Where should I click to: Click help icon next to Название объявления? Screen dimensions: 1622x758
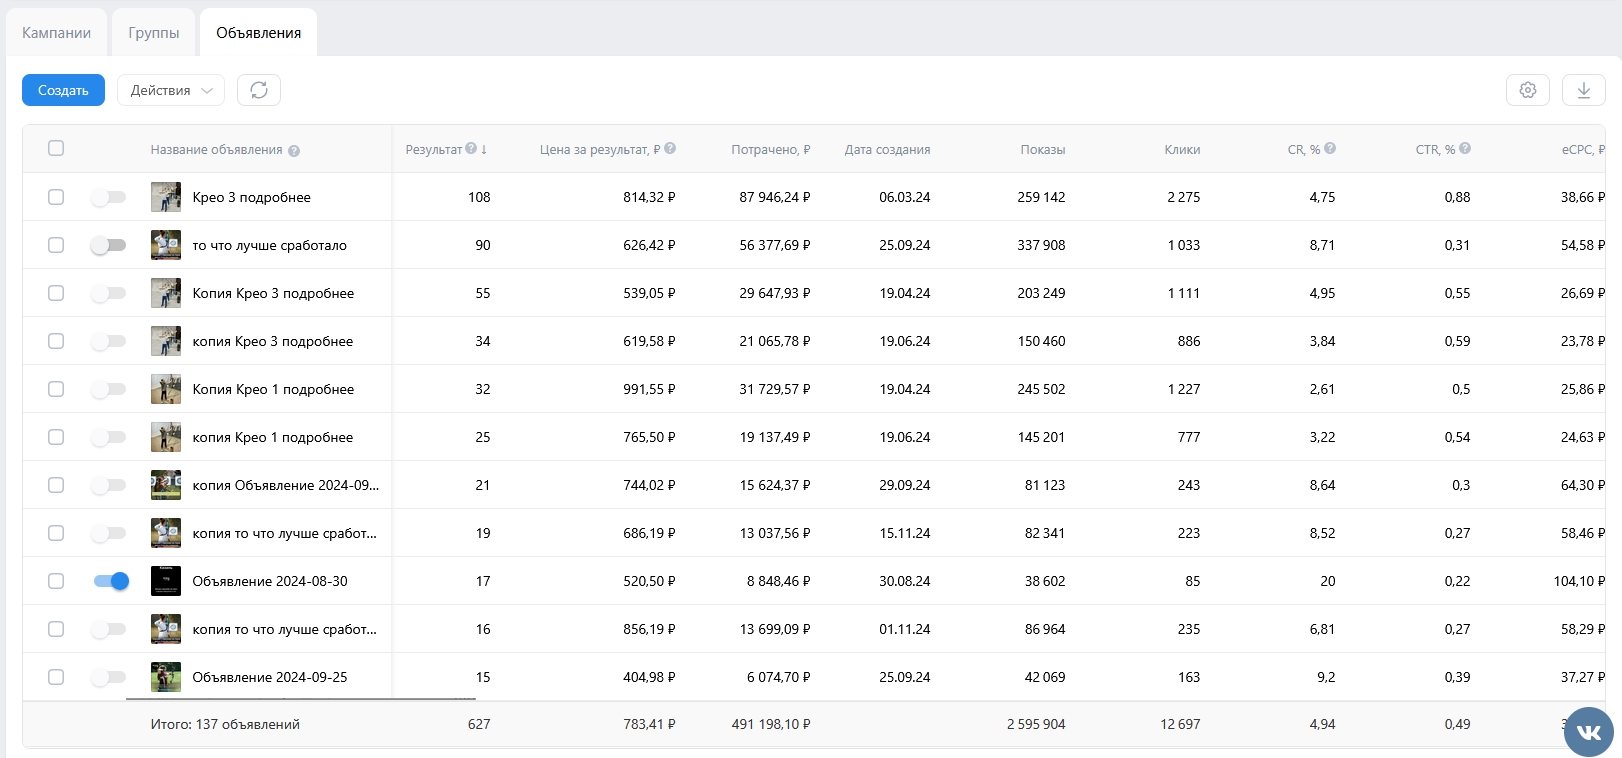click(294, 151)
